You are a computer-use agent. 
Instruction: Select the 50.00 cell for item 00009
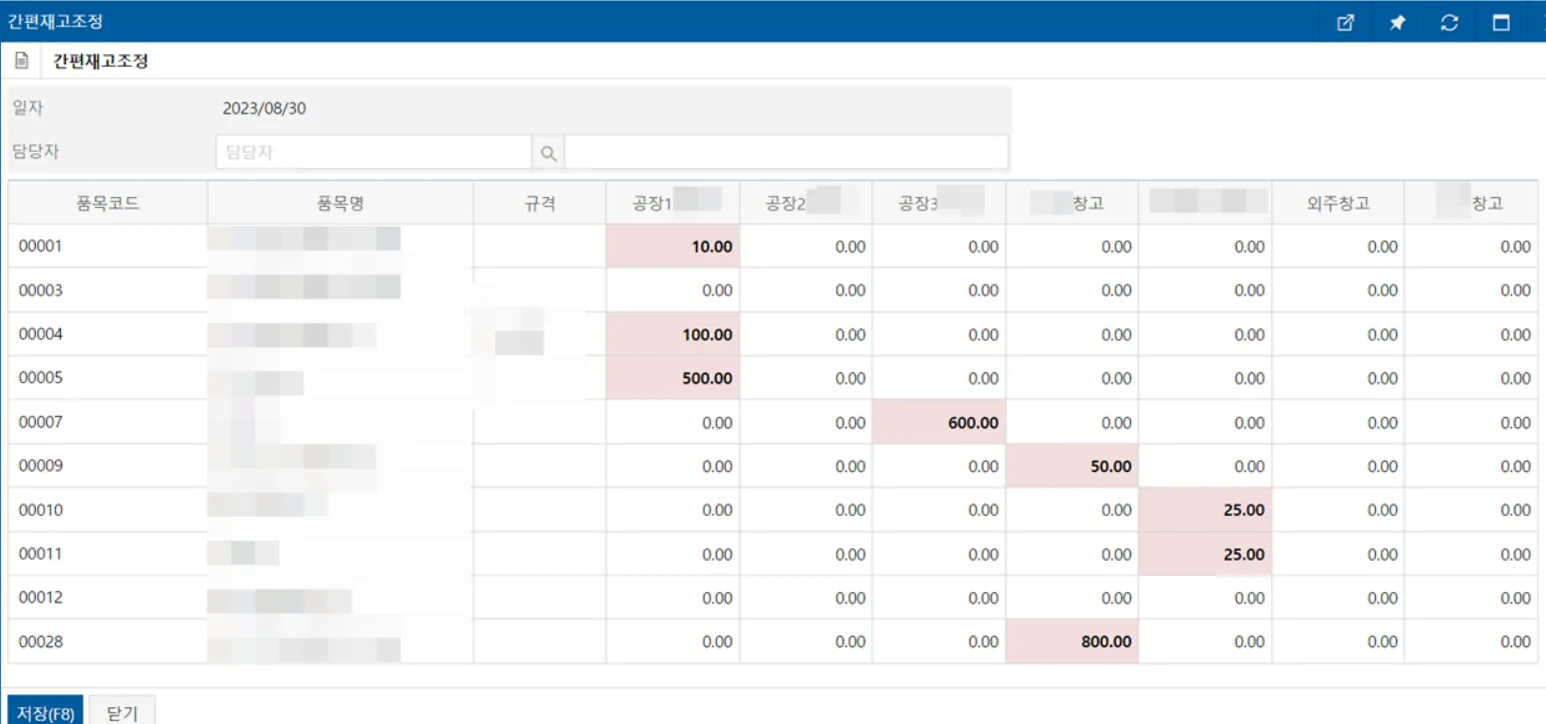1072,466
